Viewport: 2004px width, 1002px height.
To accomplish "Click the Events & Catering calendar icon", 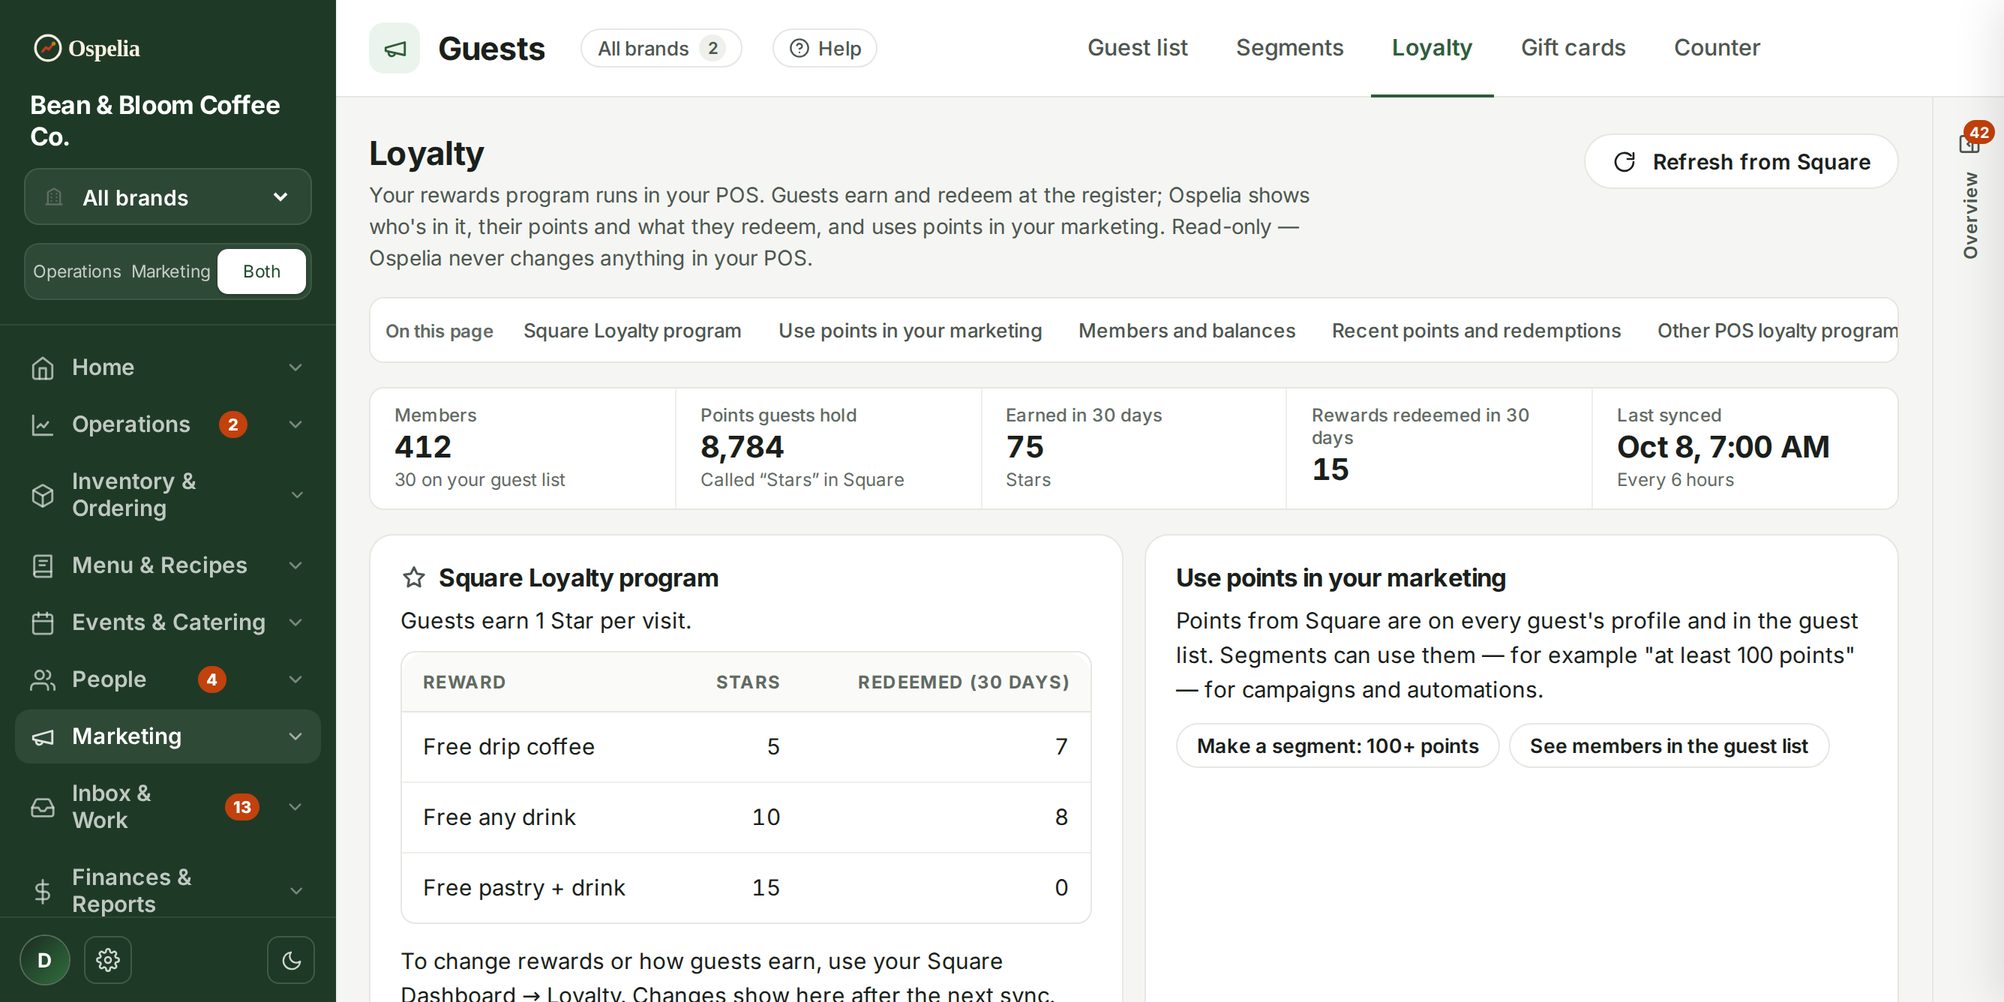I will [x=42, y=623].
